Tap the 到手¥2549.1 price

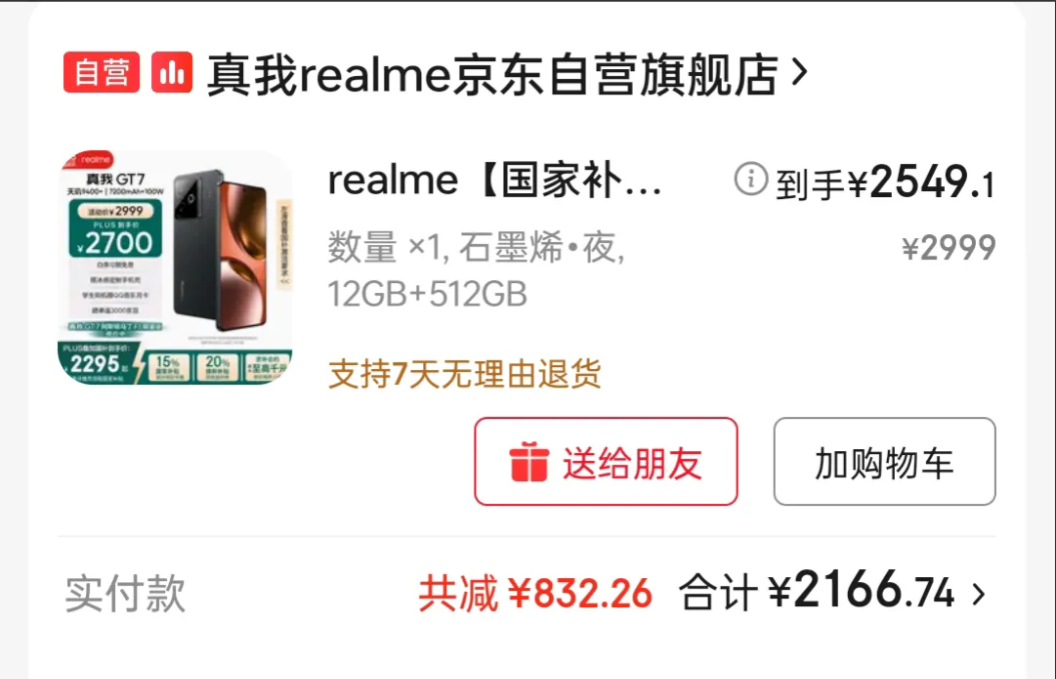point(885,183)
